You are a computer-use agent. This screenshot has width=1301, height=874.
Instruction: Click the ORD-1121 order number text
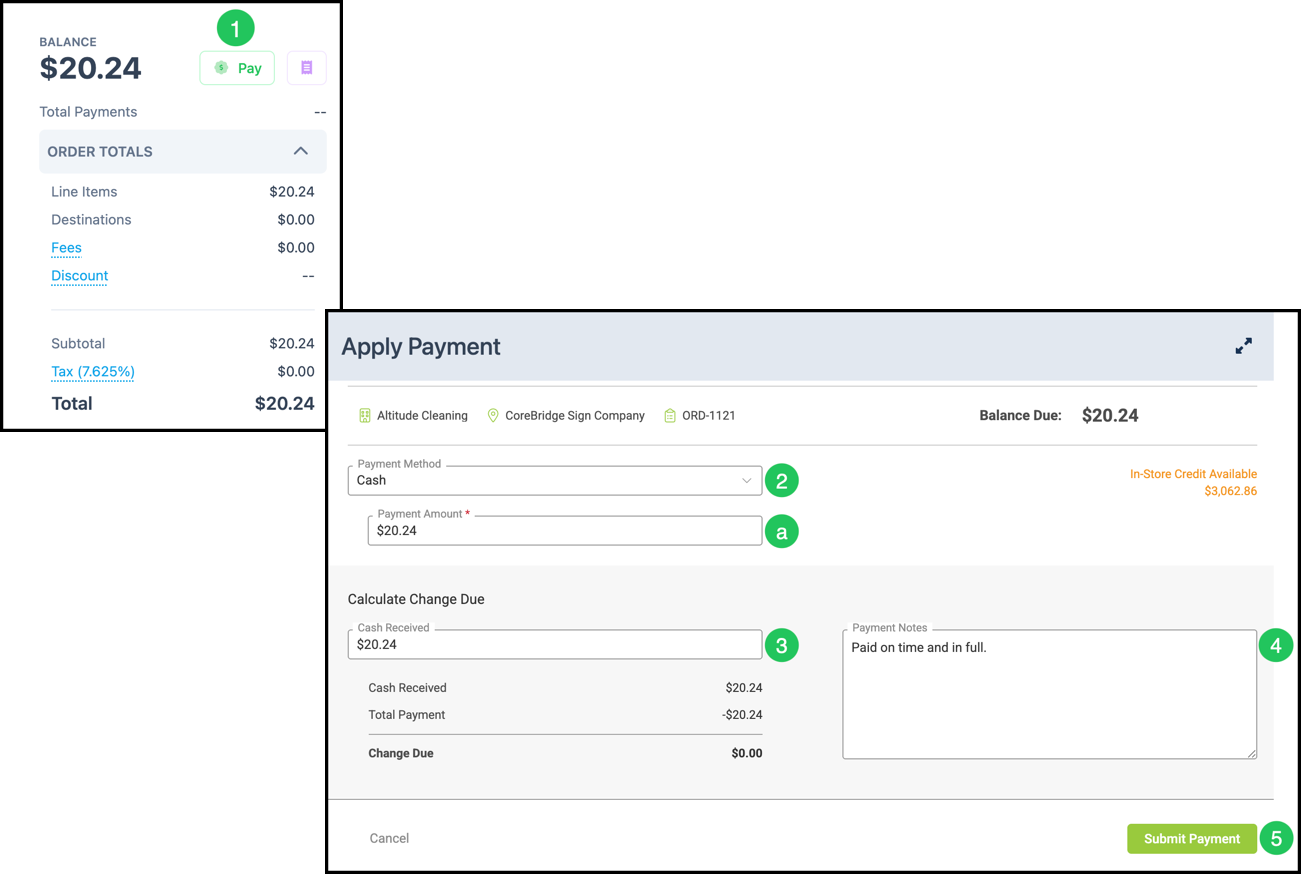click(x=708, y=415)
